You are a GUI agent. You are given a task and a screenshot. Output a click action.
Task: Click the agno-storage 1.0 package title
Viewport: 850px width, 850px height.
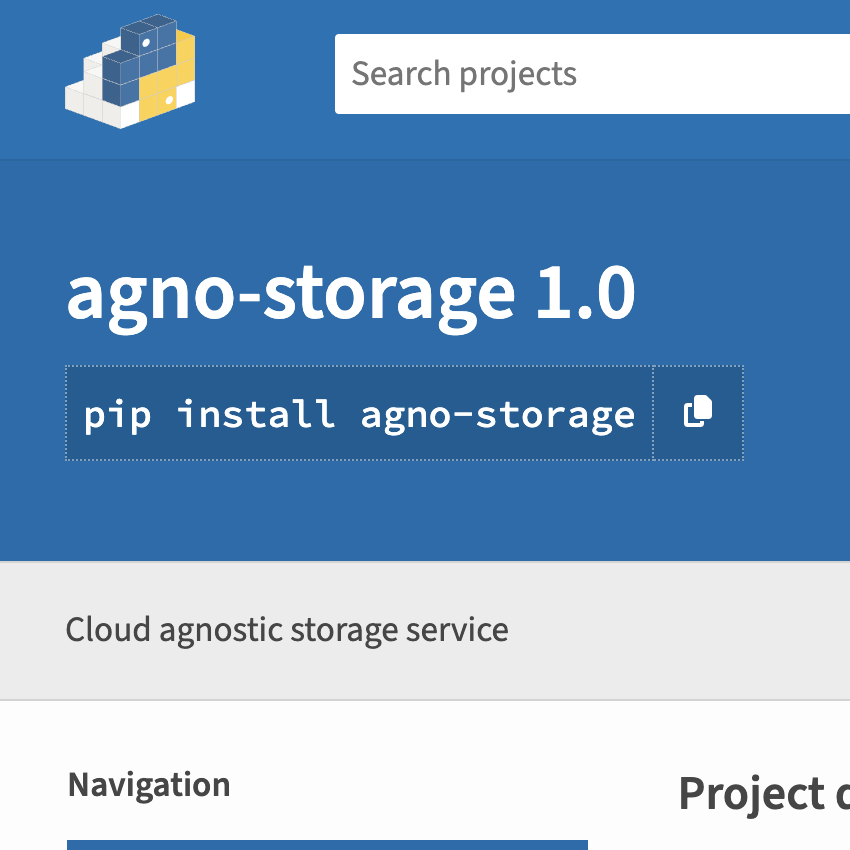click(x=350, y=293)
